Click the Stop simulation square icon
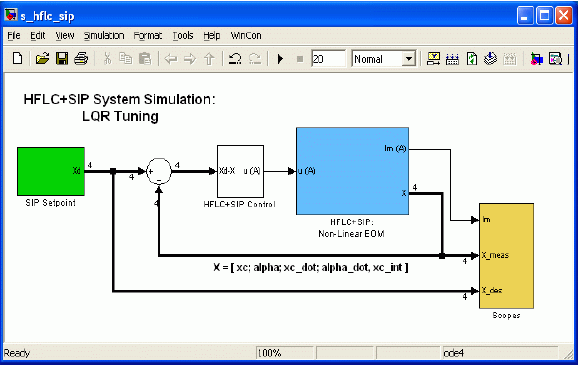Image resolution: width=579 pixels, height=366 pixels. (300, 59)
